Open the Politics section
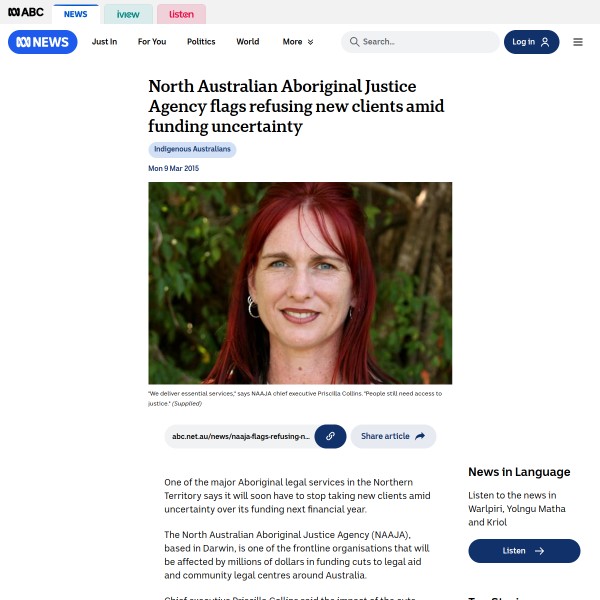 (x=201, y=42)
